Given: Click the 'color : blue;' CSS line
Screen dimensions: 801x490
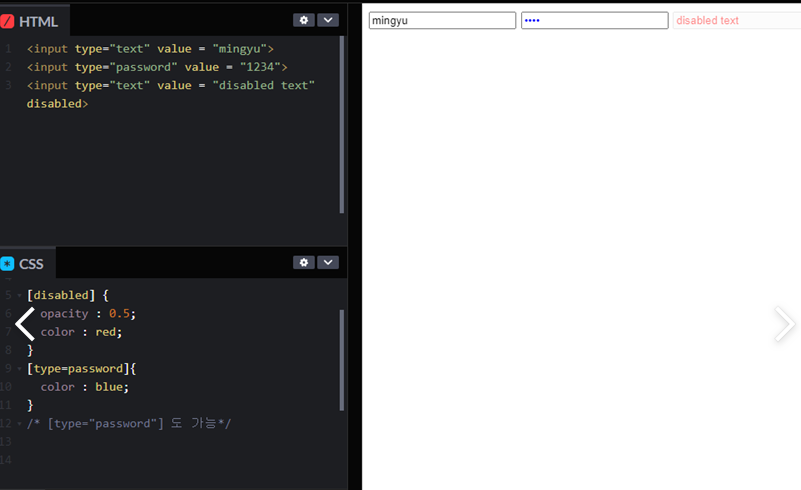Looking at the screenshot, I should [84, 387].
